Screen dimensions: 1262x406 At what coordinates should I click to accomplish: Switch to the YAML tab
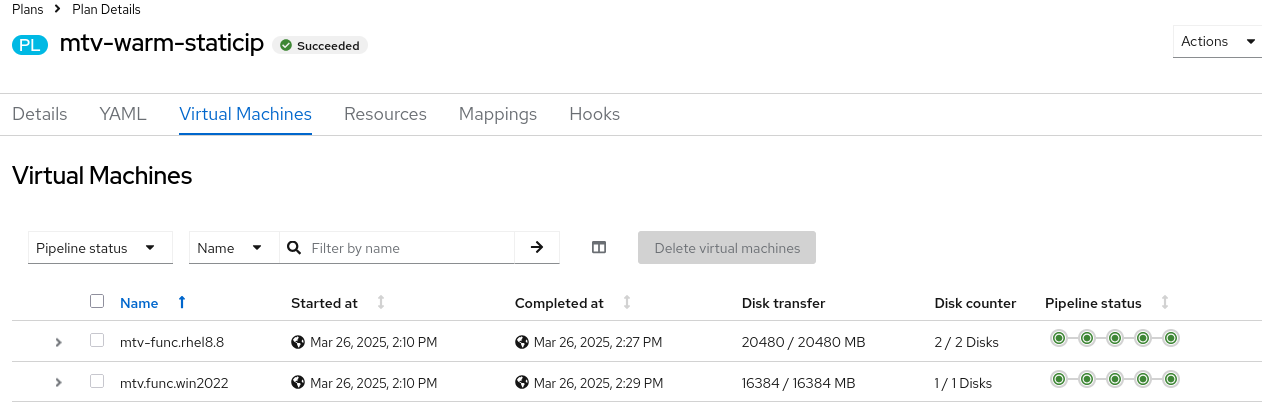click(123, 114)
